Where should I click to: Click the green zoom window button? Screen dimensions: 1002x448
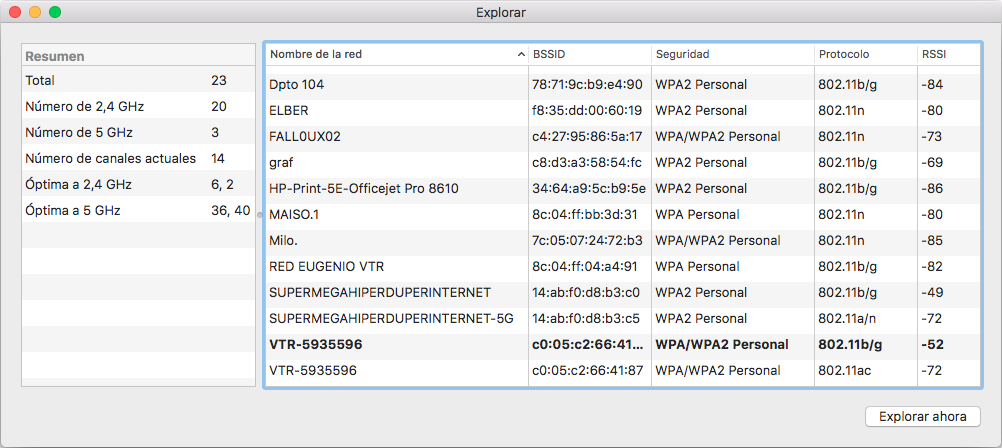[x=55, y=13]
